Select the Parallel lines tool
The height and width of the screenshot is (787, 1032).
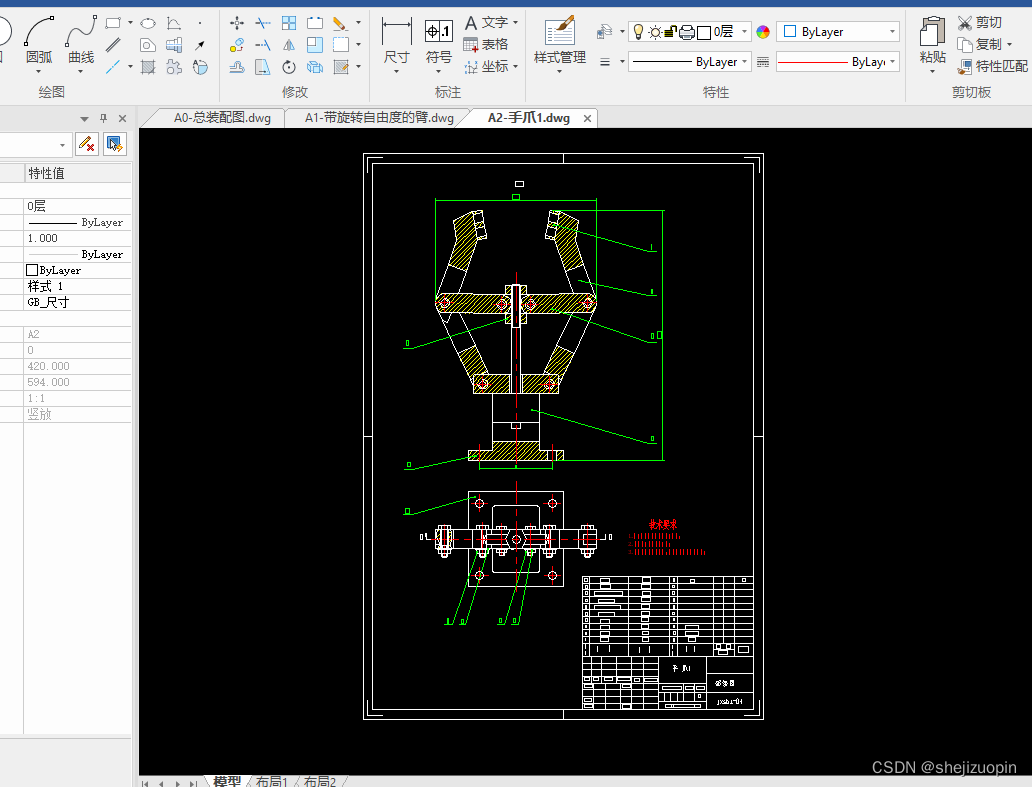[x=113, y=45]
